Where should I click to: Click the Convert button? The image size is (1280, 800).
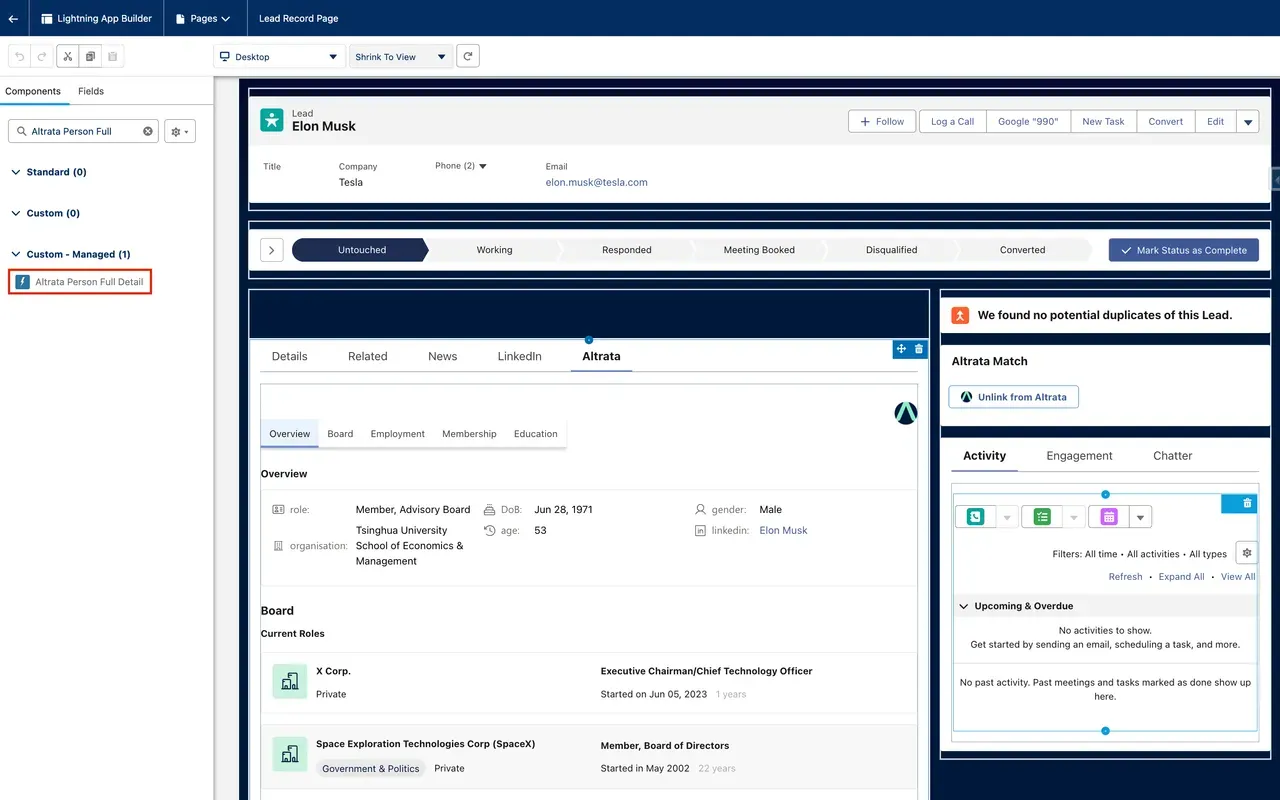click(x=1166, y=121)
